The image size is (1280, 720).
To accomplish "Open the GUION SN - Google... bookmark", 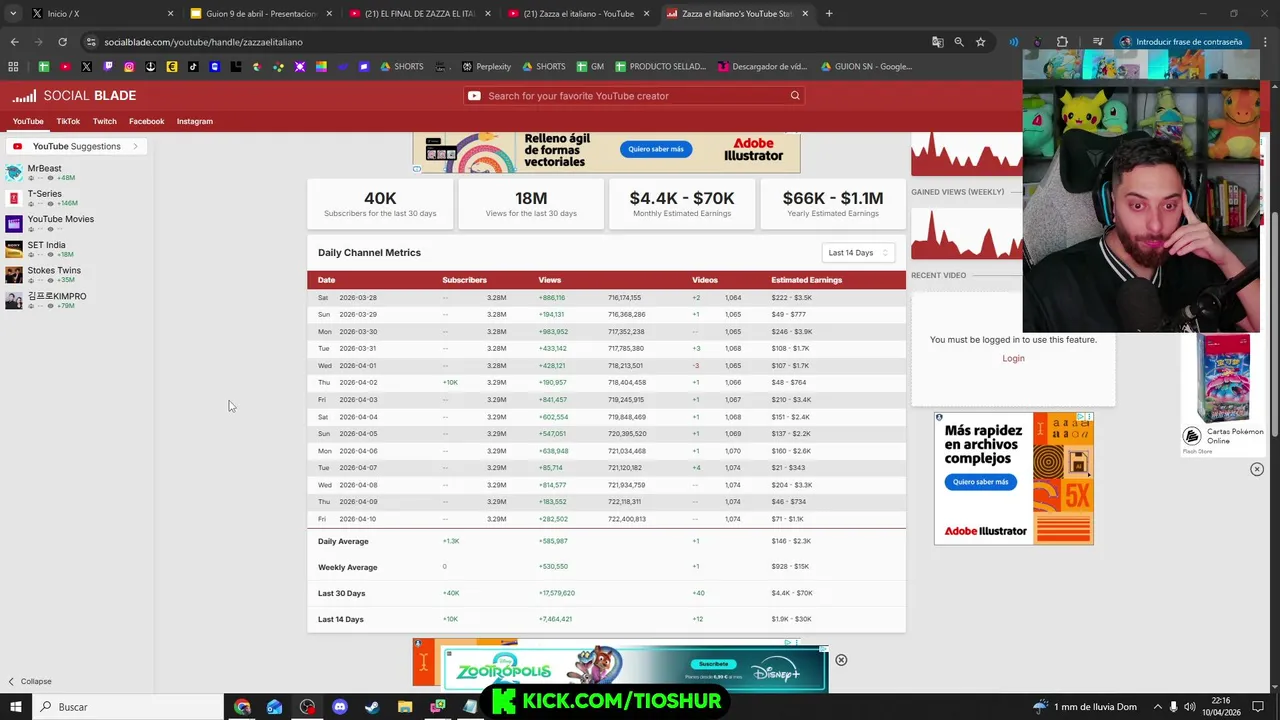I will [866, 67].
